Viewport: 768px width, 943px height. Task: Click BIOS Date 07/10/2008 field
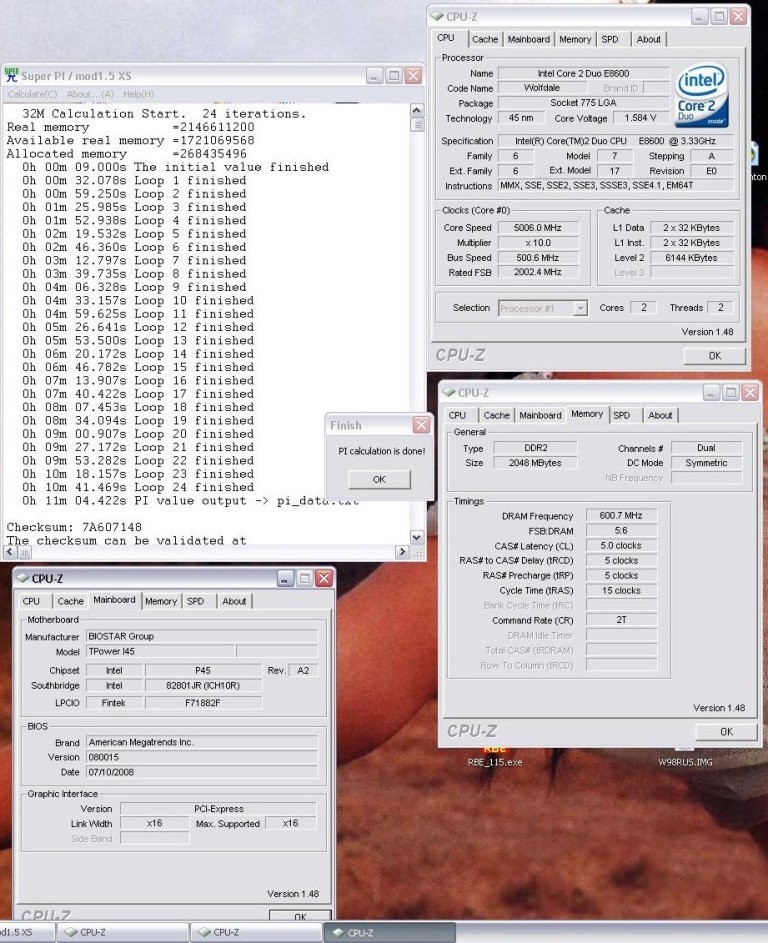point(202,772)
